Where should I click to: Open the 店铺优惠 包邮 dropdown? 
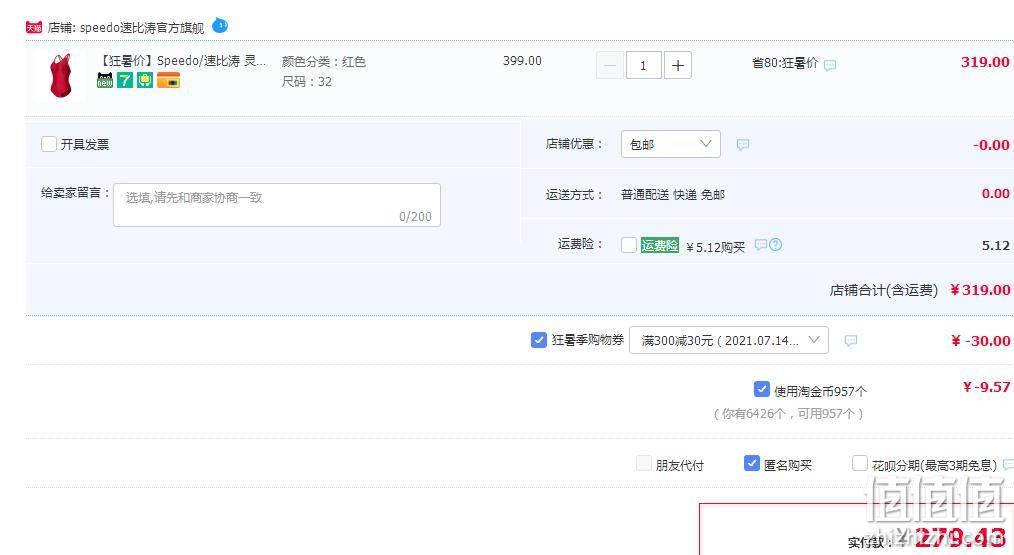coord(671,144)
